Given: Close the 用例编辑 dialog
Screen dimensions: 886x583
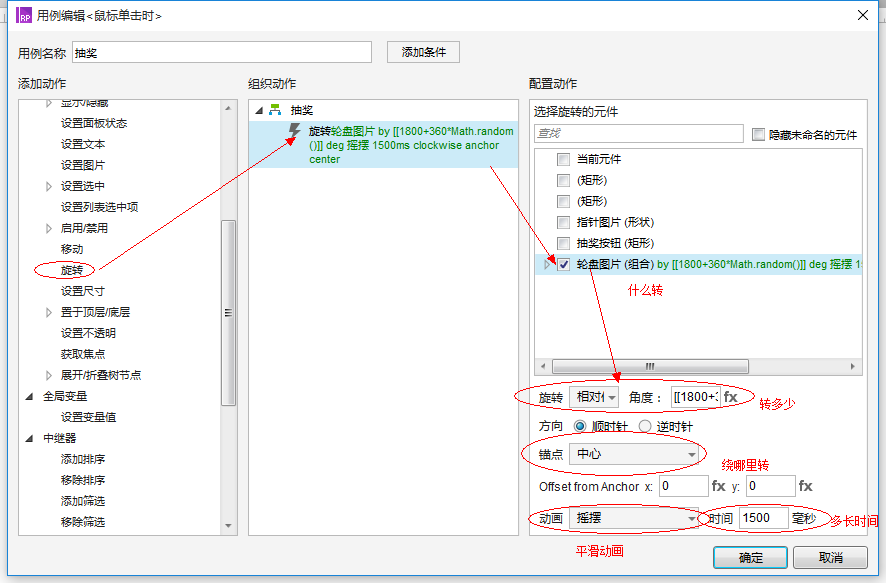Looking at the screenshot, I should click(x=863, y=15).
